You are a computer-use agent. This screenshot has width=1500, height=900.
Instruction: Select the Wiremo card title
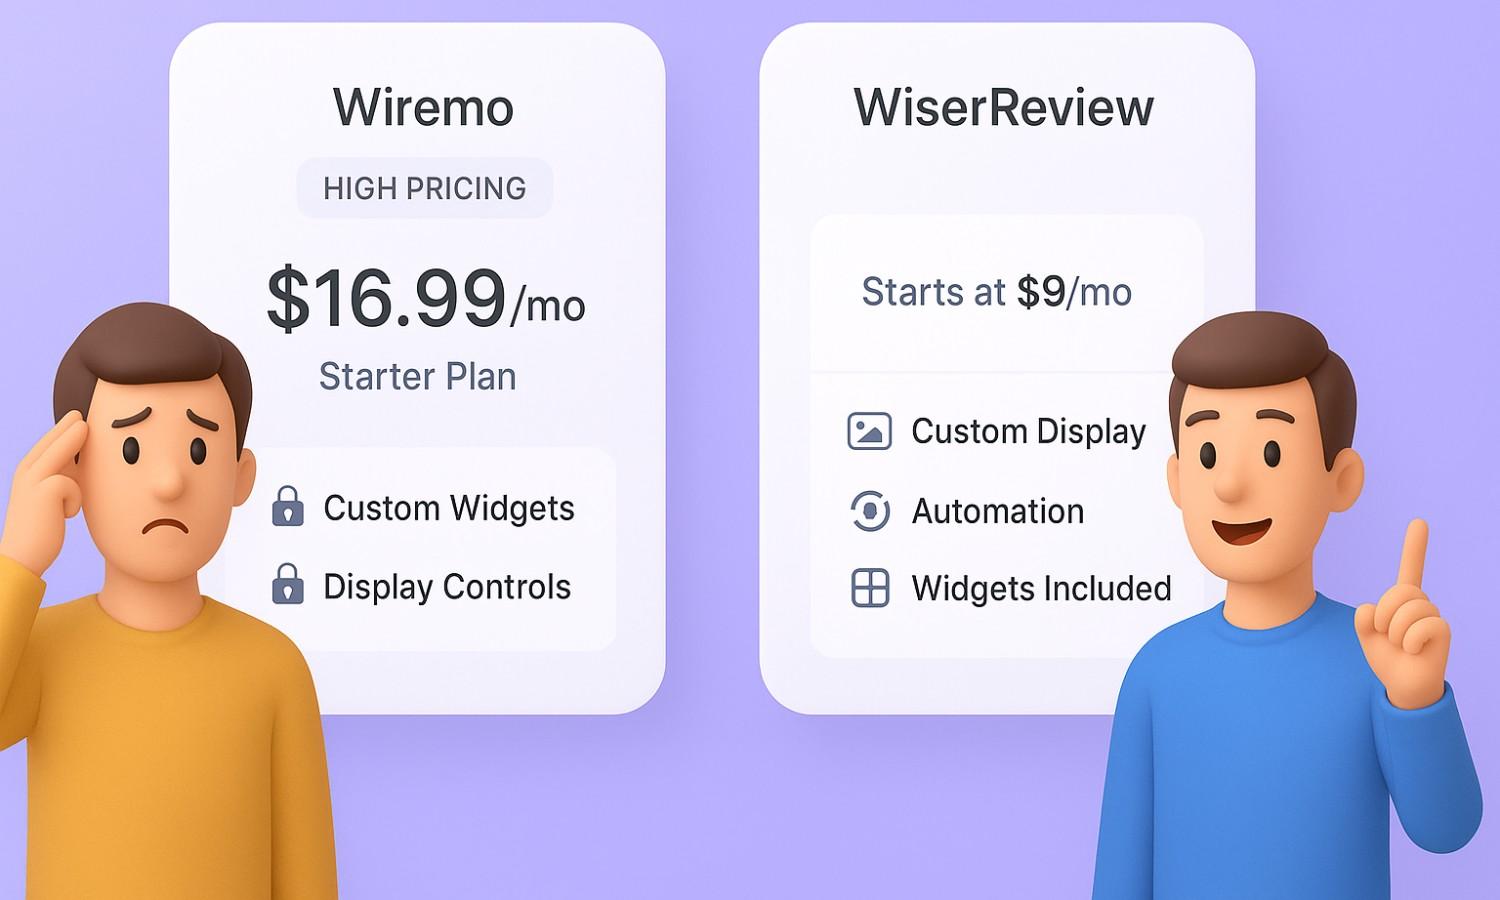tap(423, 107)
